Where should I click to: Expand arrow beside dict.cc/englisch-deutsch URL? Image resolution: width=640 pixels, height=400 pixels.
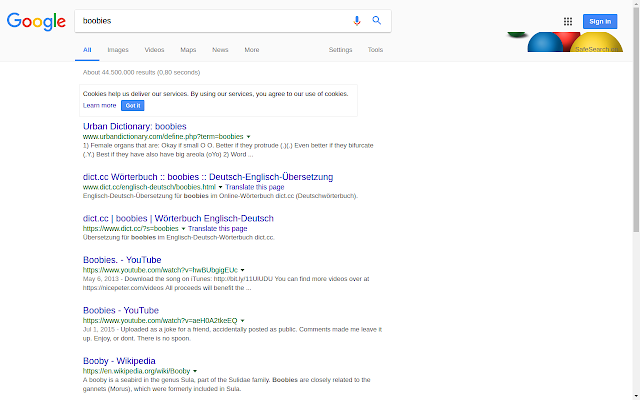point(220,187)
